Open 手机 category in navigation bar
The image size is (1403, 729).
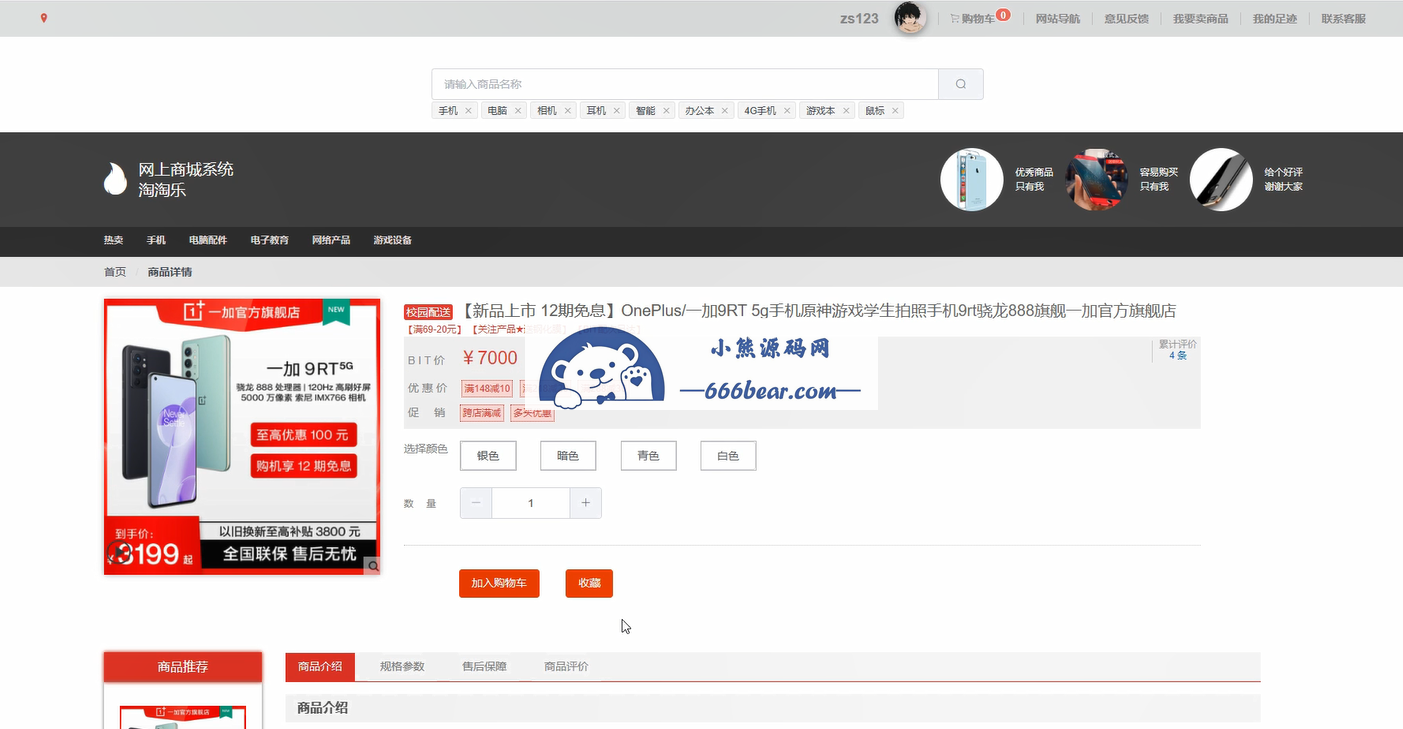pos(156,240)
